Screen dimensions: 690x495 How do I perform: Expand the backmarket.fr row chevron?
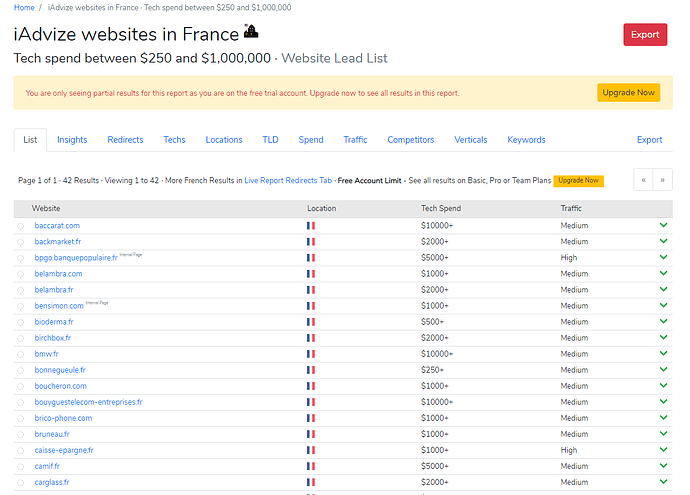664,241
